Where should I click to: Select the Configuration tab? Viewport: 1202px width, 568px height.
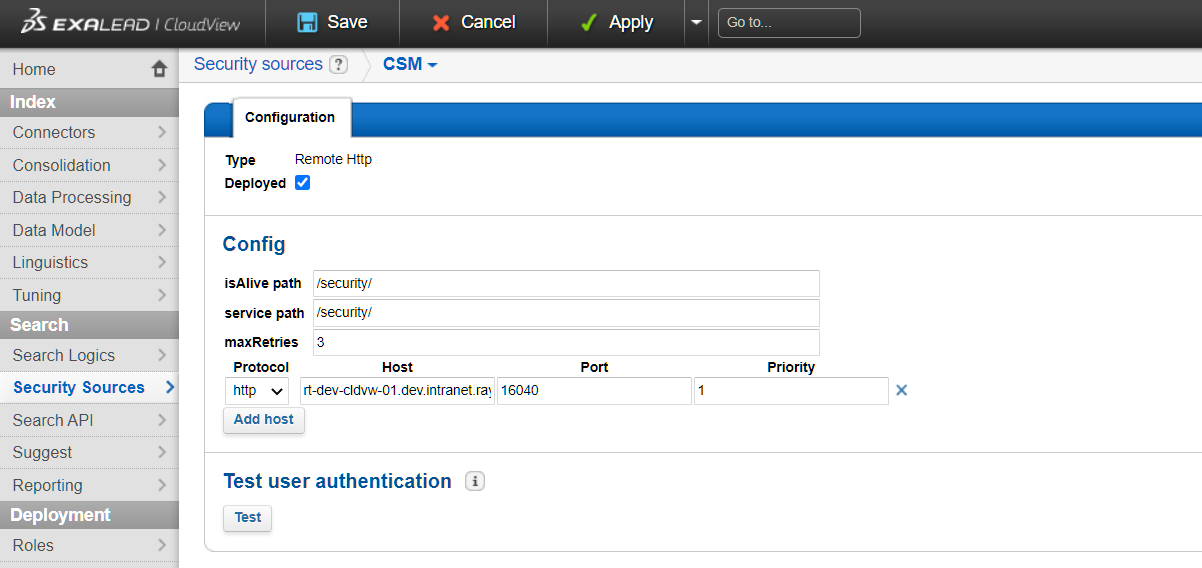tap(290, 117)
